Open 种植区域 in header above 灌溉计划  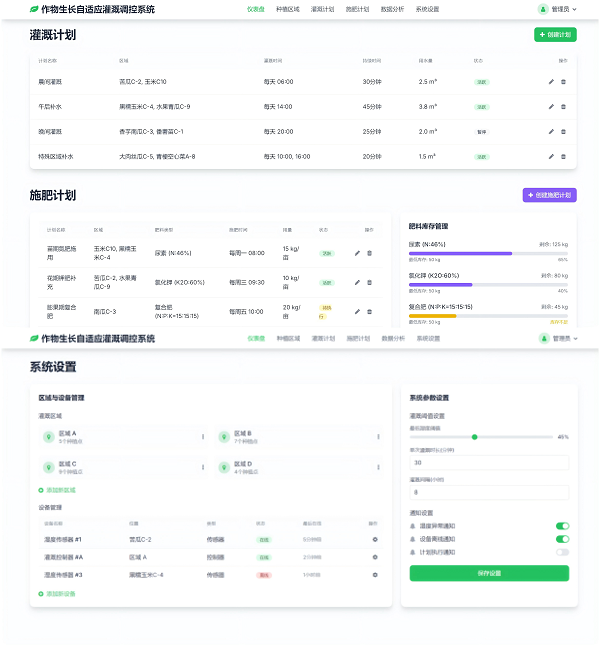(x=287, y=9)
